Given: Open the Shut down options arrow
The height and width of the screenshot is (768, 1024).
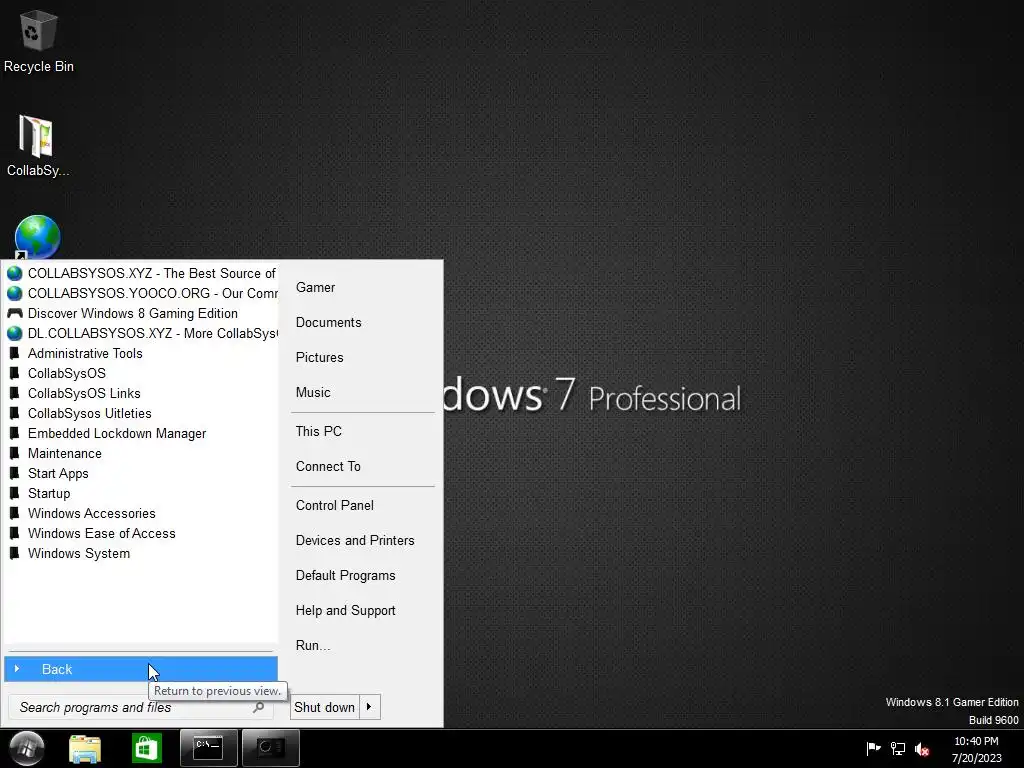Looking at the screenshot, I should tap(370, 707).
